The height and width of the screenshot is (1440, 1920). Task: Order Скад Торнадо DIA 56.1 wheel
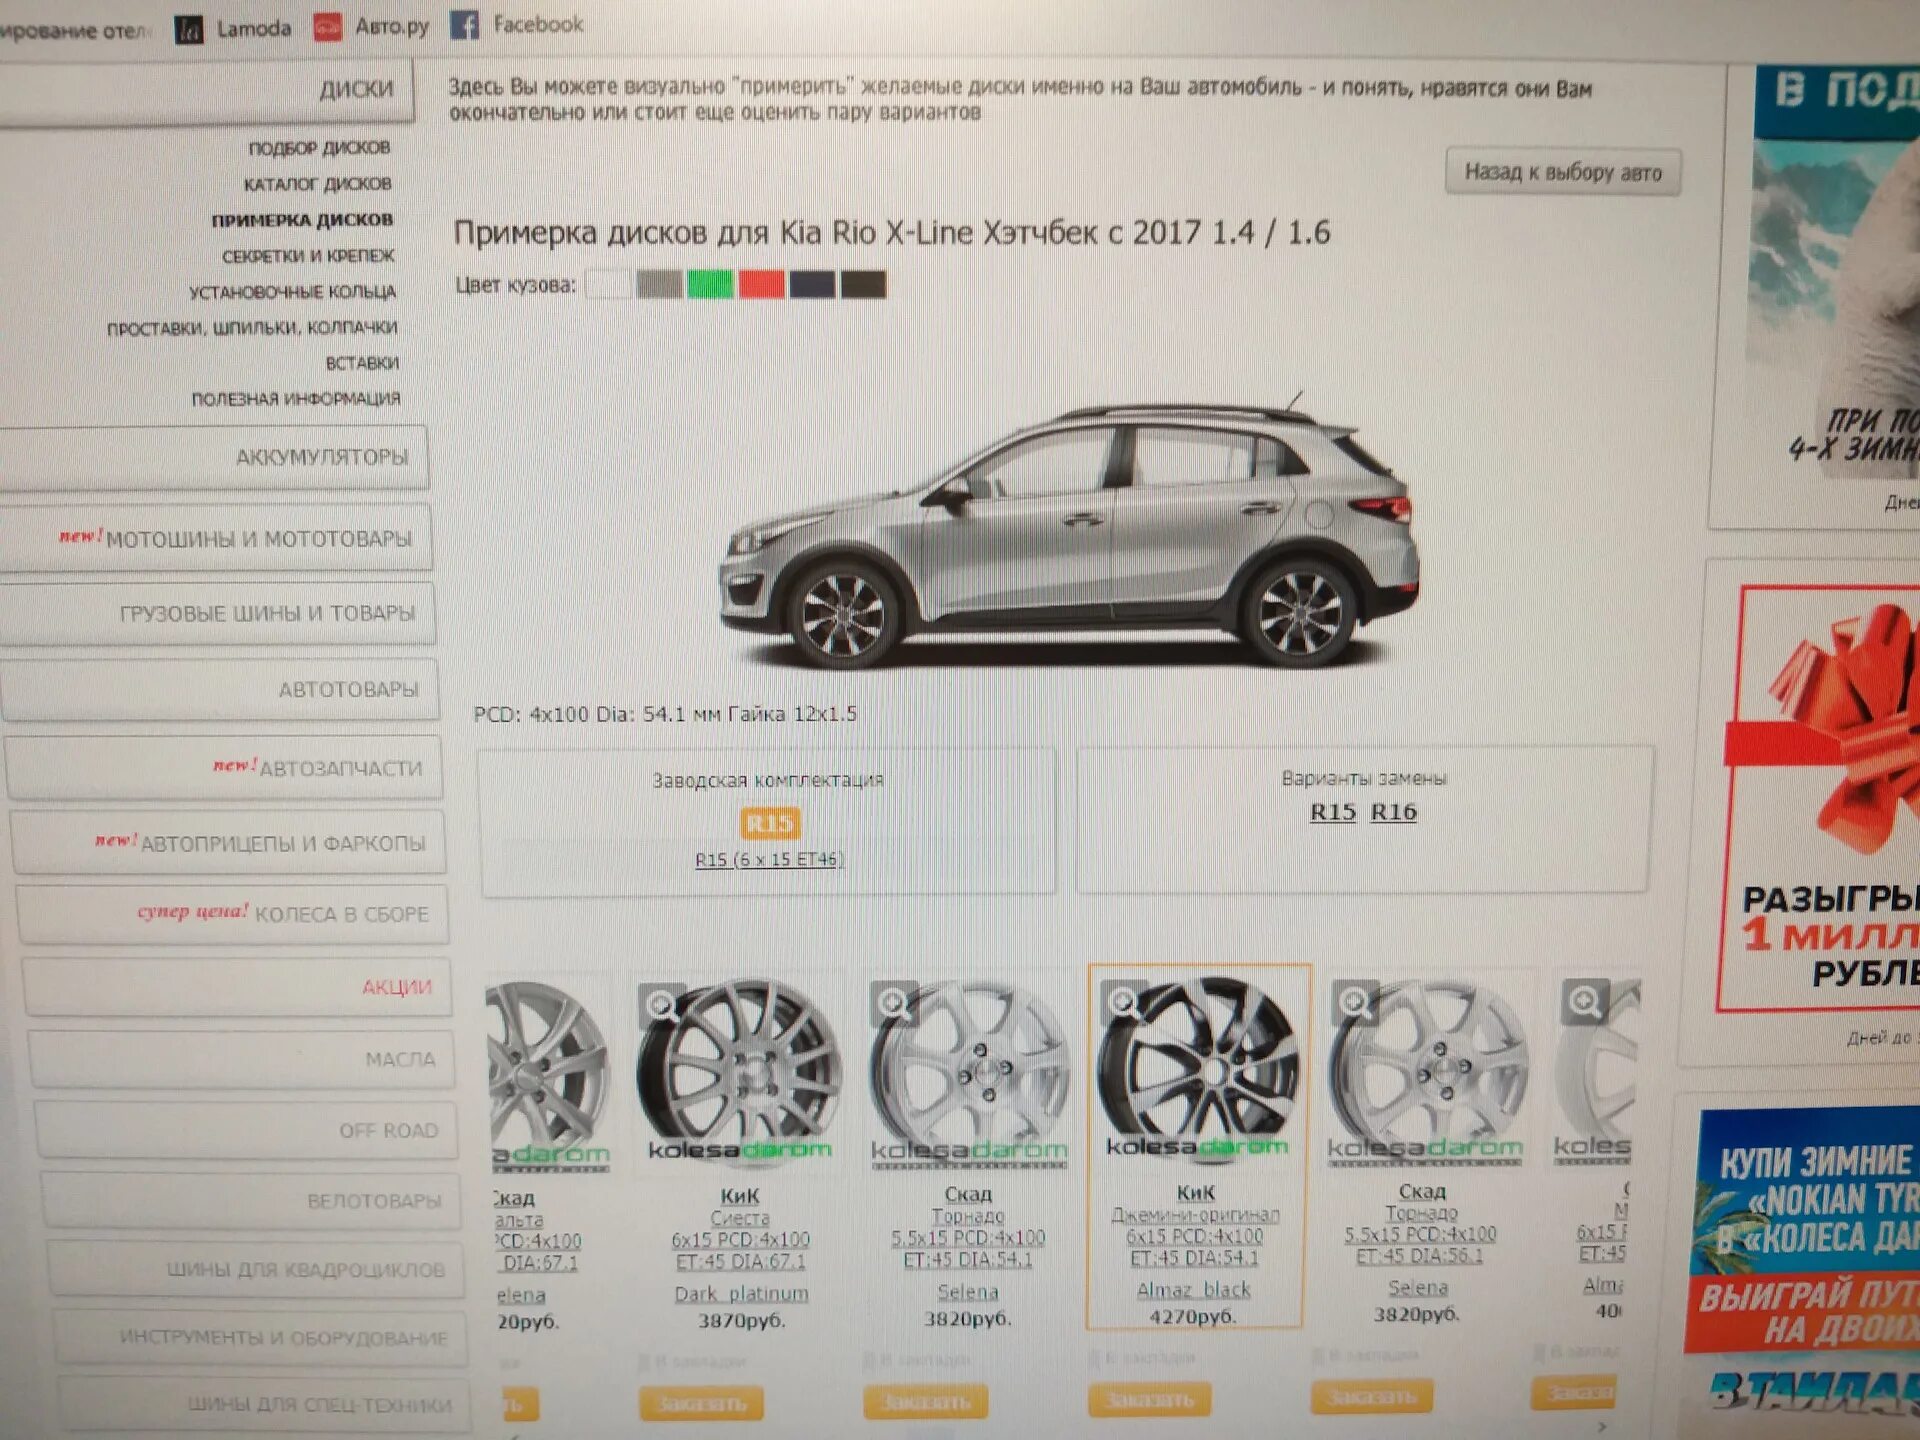click(x=1371, y=1396)
